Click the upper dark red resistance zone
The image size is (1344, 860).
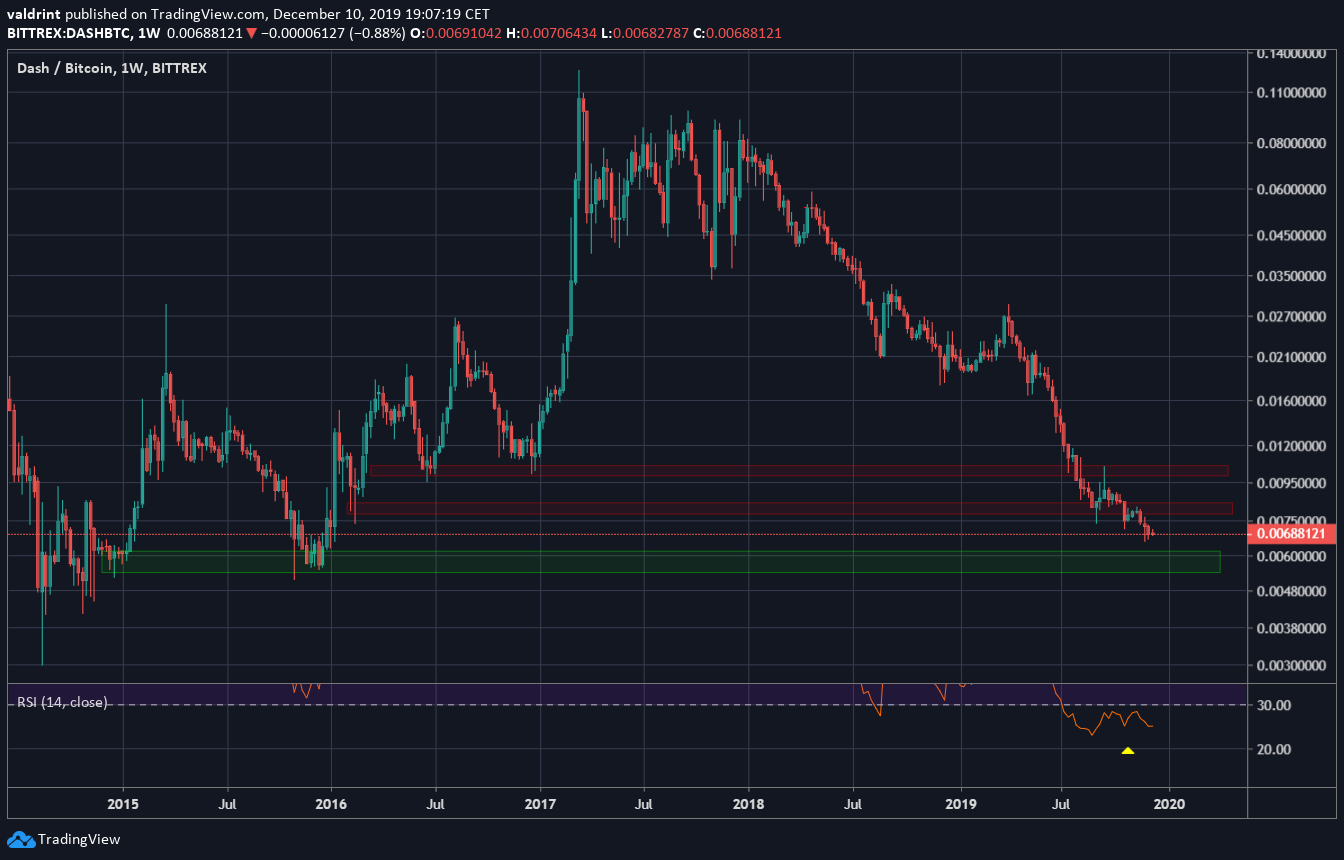[800, 470]
